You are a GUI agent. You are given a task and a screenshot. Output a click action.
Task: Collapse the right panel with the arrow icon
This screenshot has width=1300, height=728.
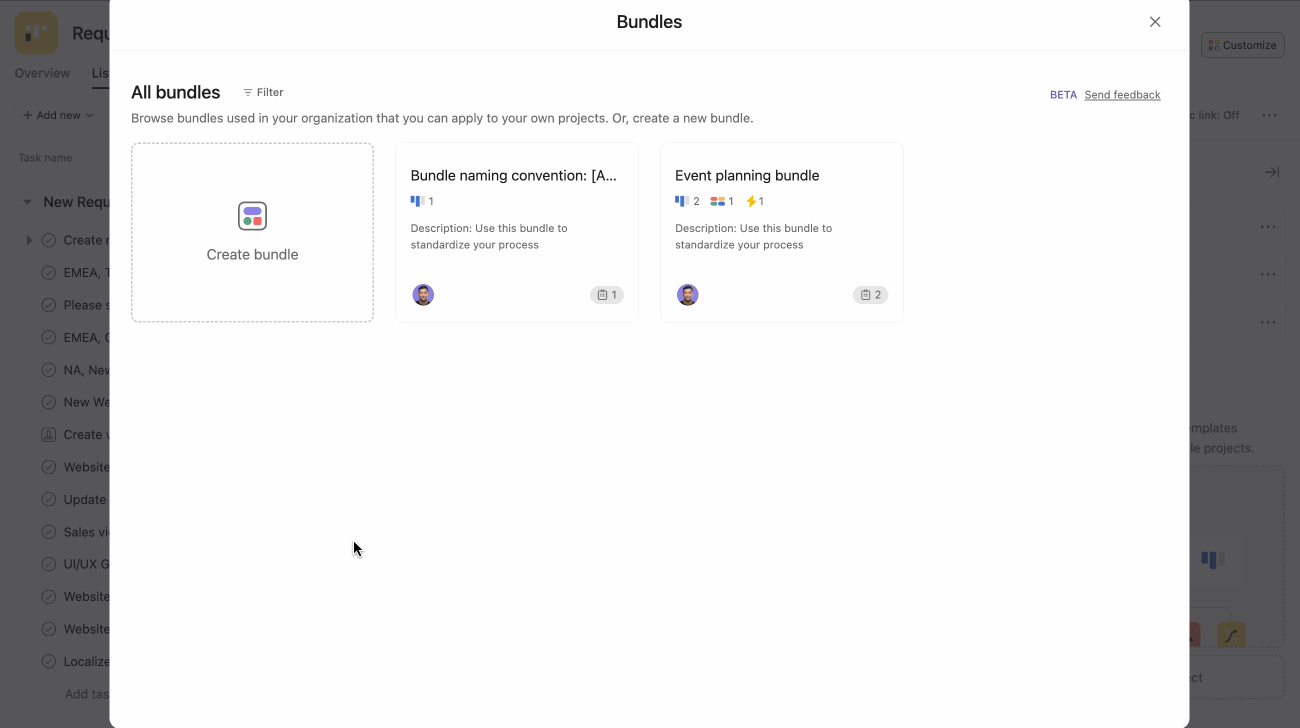(x=1271, y=171)
